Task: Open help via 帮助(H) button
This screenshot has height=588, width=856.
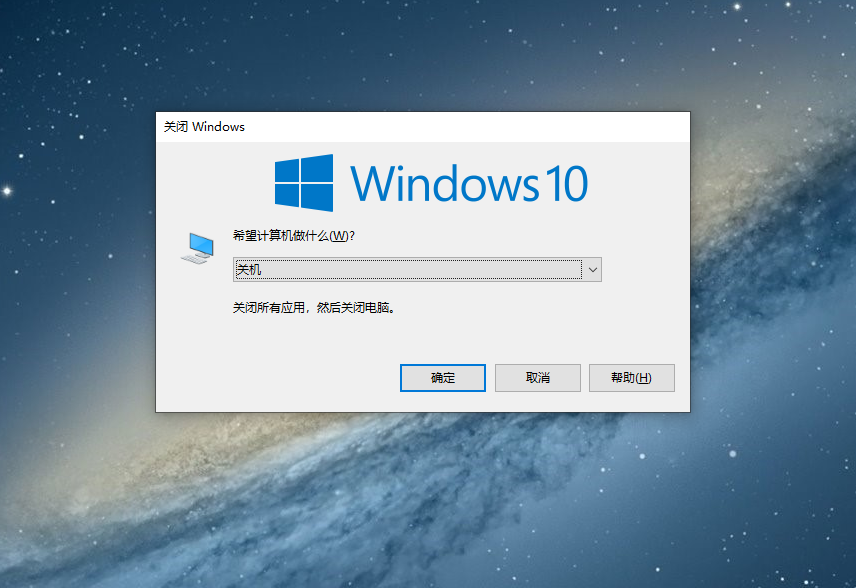Action: point(632,378)
